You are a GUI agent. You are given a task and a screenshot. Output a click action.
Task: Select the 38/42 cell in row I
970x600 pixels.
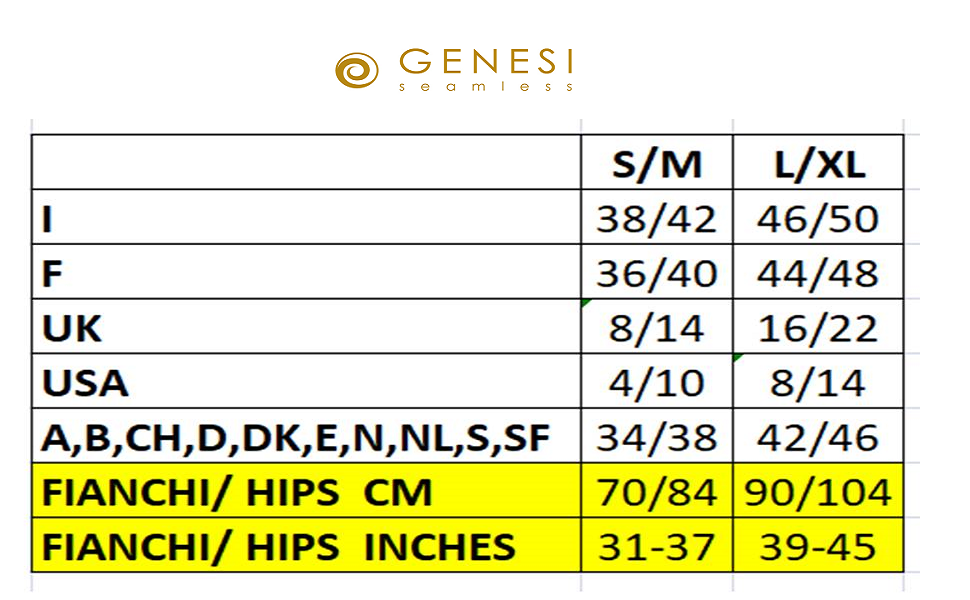tap(656, 218)
